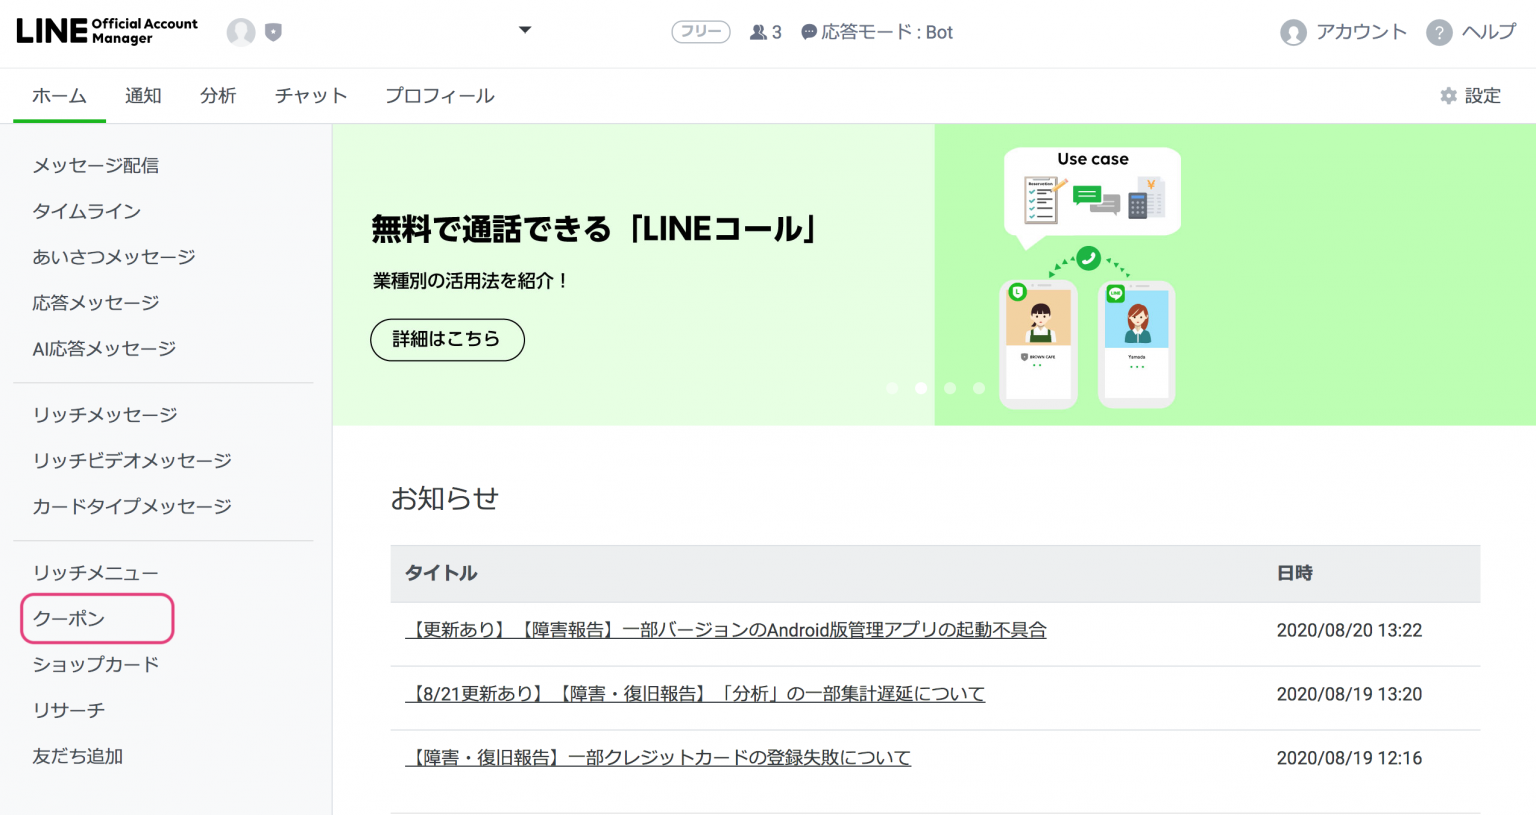Switch to the 通知 tab
The width and height of the screenshot is (1536, 815).
tap(143, 96)
